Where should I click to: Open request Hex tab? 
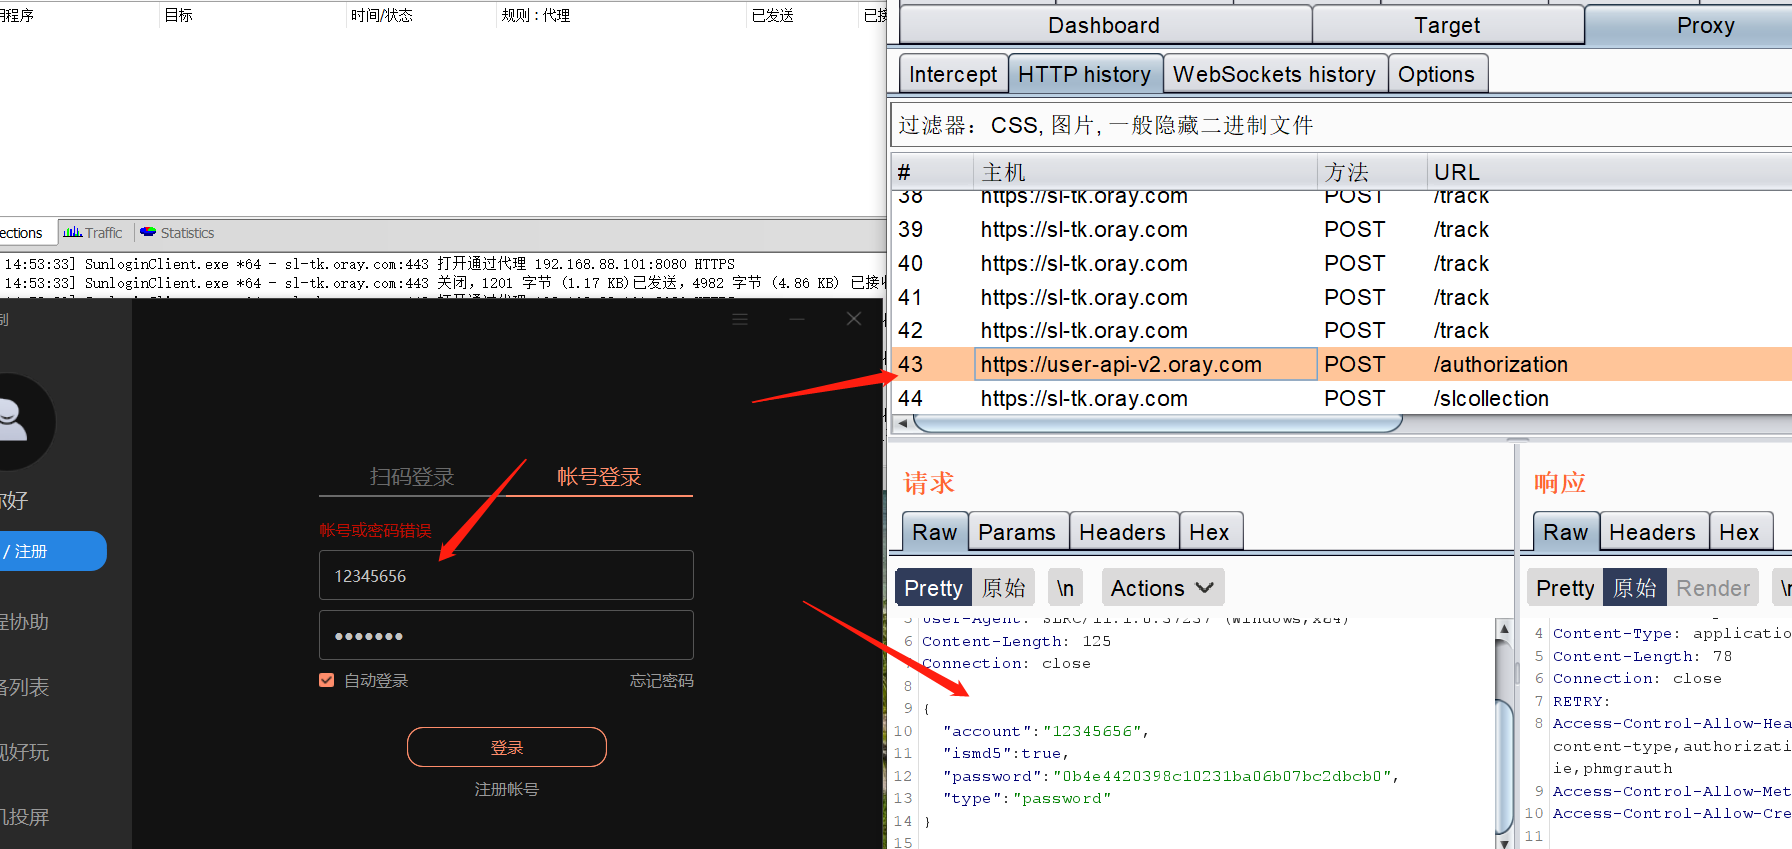tap(1210, 532)
